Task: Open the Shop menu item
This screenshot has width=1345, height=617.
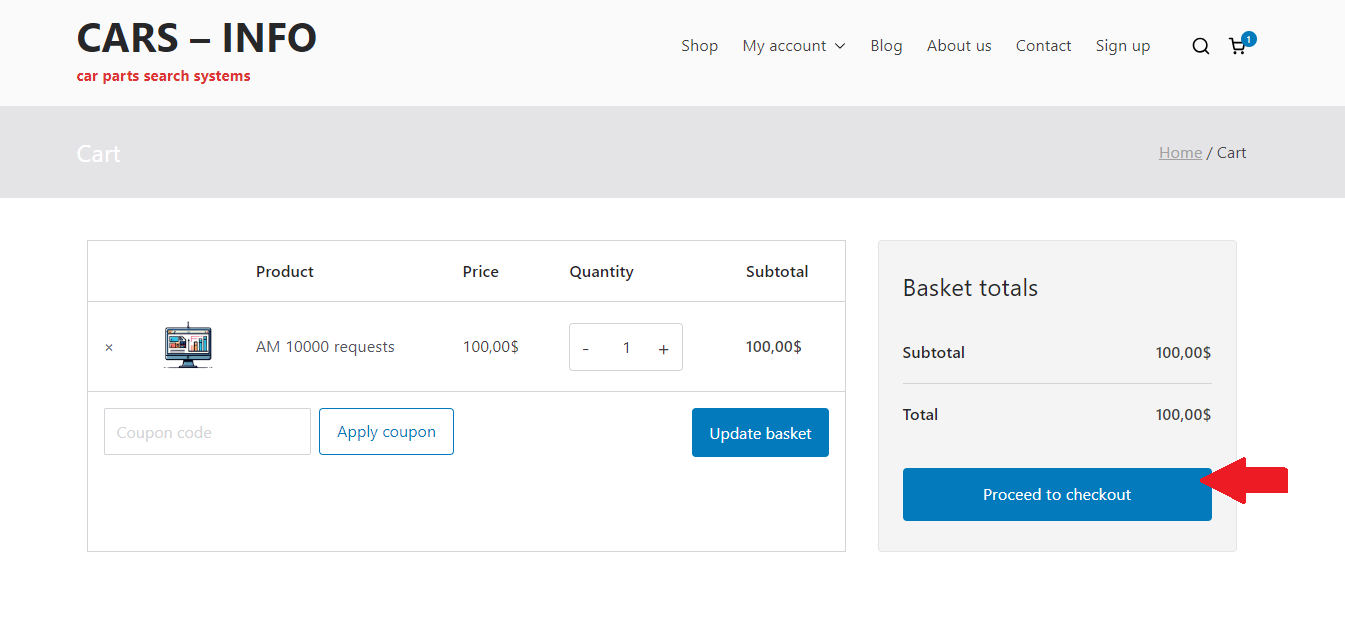Action: pos(699,46)
